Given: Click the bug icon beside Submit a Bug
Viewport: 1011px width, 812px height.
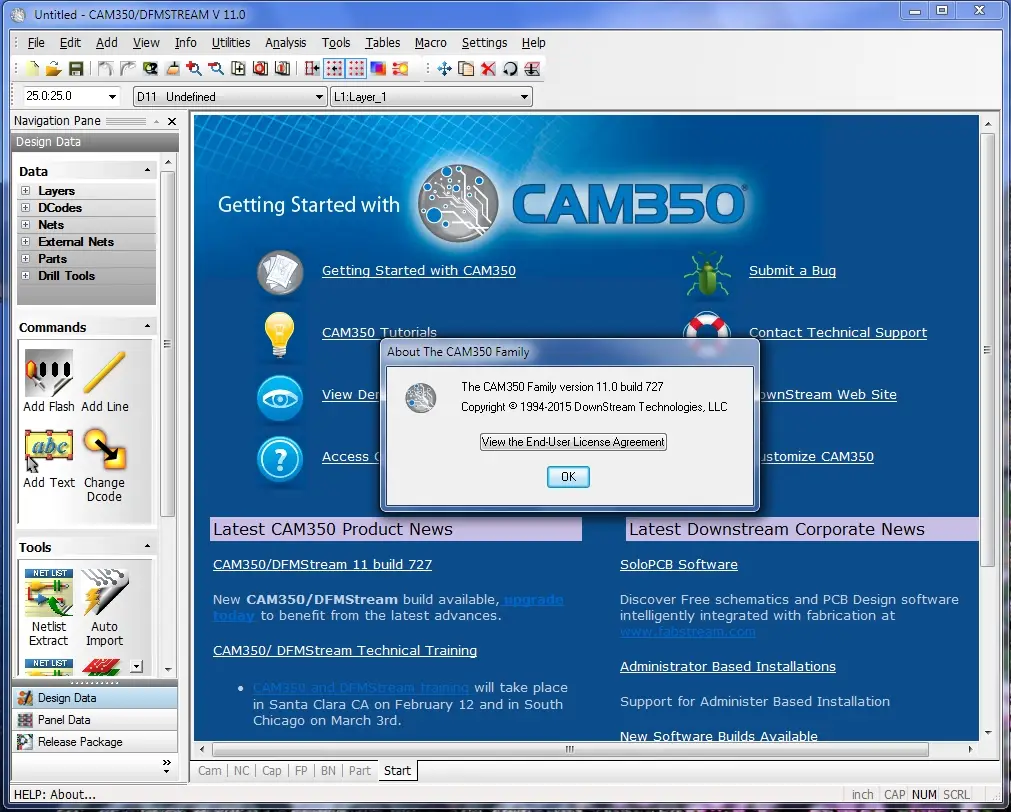Looking at the screenshot, I should click(707, 274).
